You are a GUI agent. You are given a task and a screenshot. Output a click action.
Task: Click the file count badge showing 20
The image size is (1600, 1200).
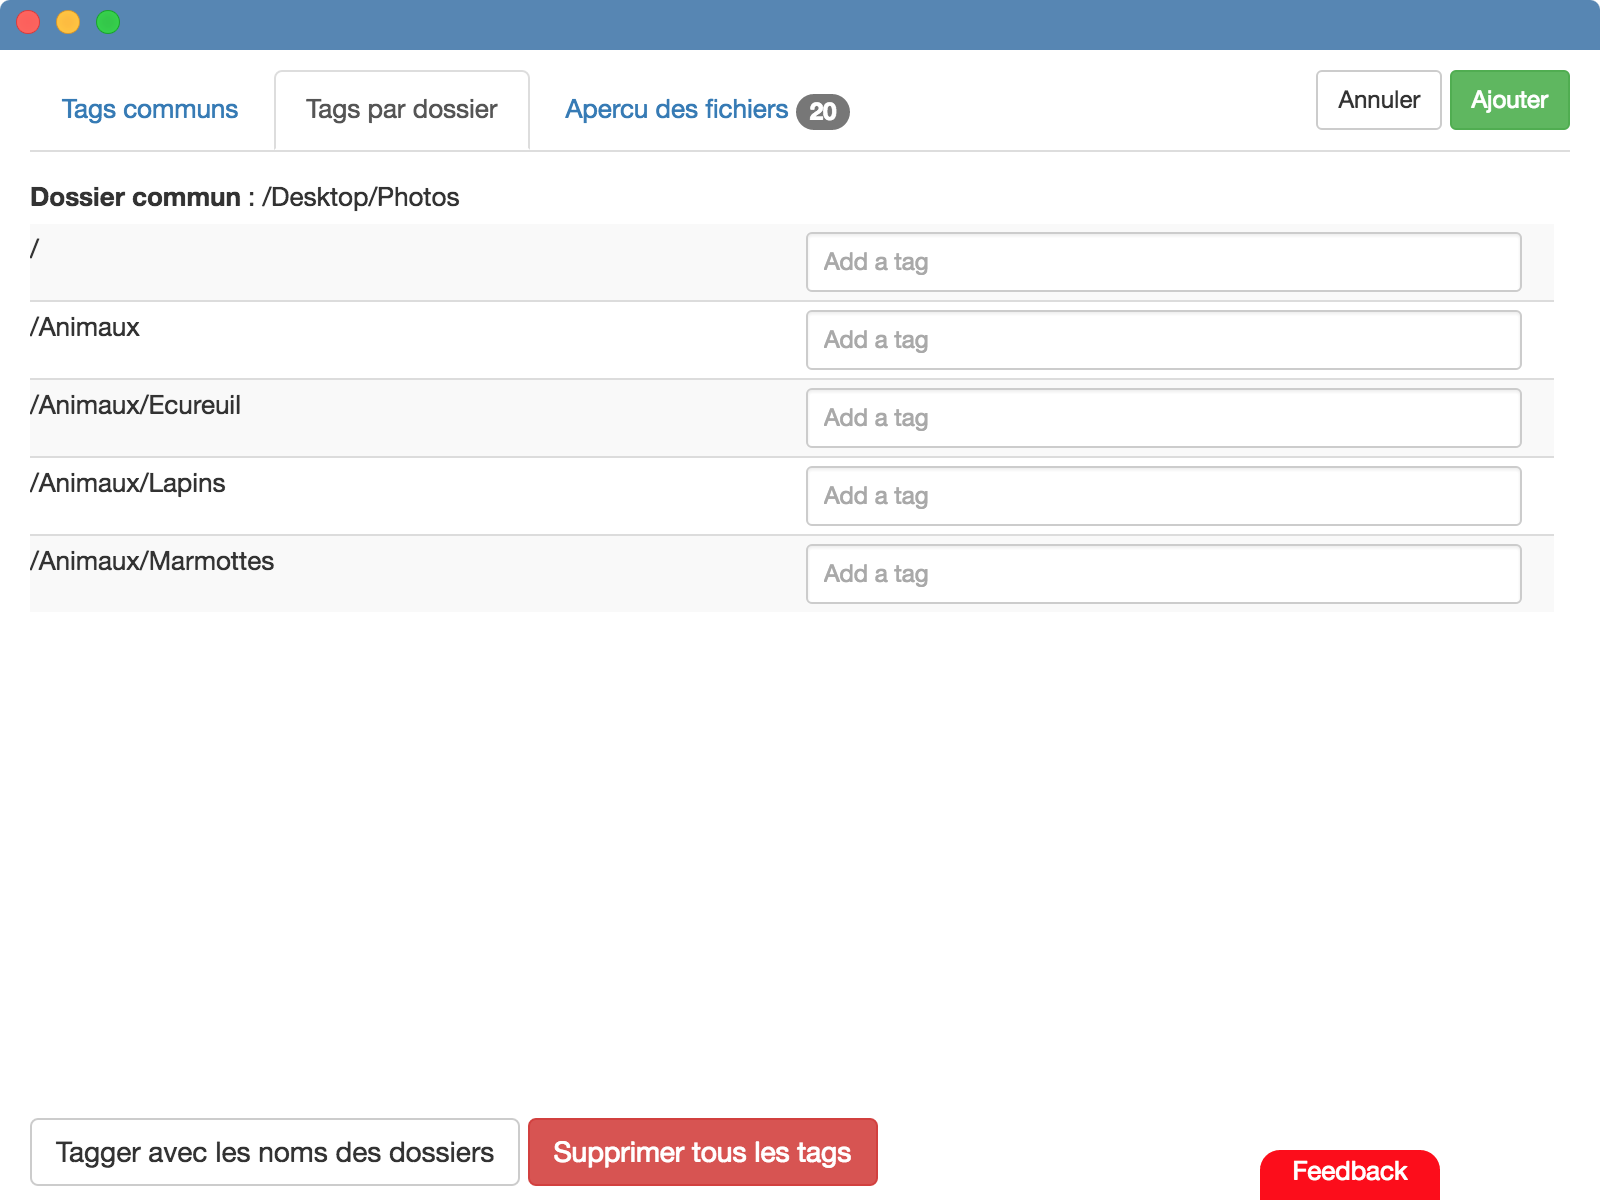(823, 112)
